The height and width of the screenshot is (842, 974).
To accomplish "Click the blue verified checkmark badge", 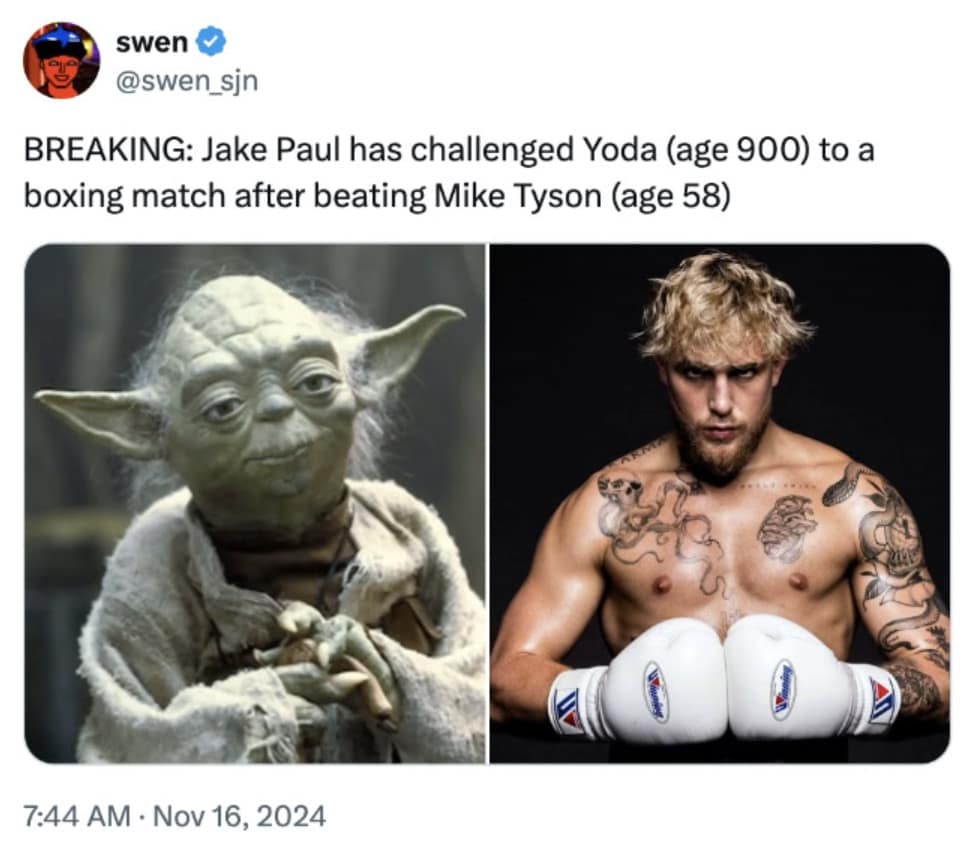I will point(211,42).
